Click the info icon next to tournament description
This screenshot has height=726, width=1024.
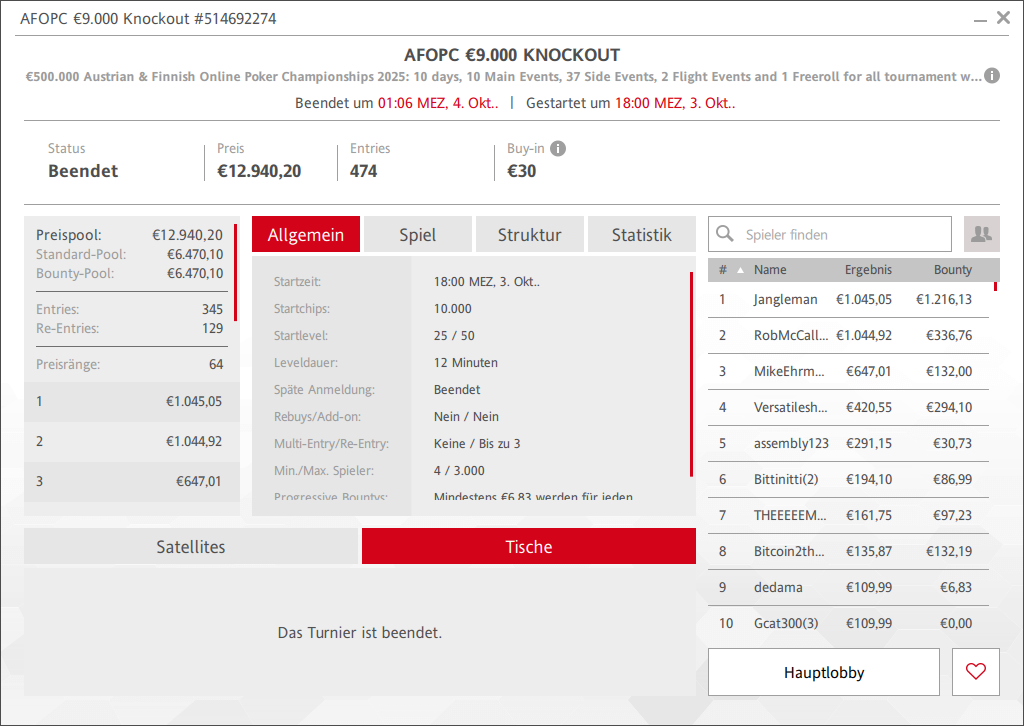coord(992,76)
